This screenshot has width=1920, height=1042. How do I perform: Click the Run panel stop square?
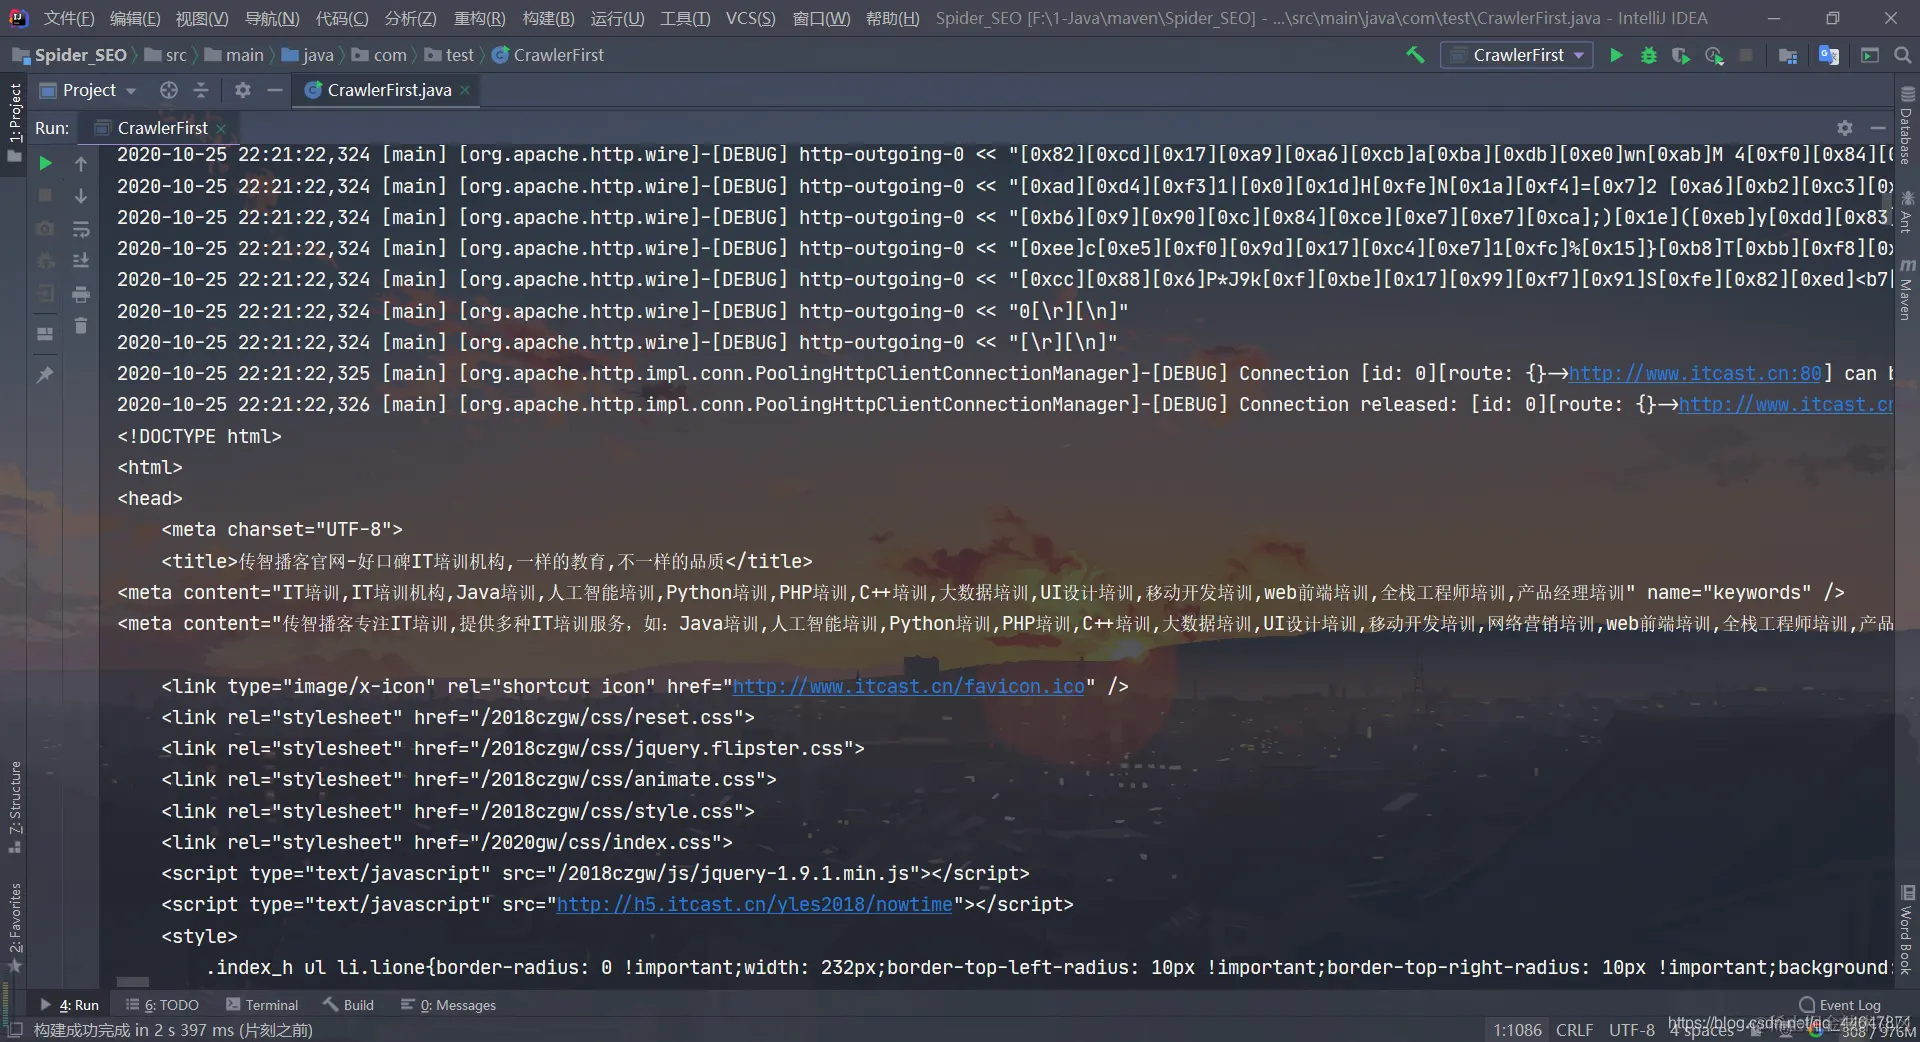click(45, 196)
